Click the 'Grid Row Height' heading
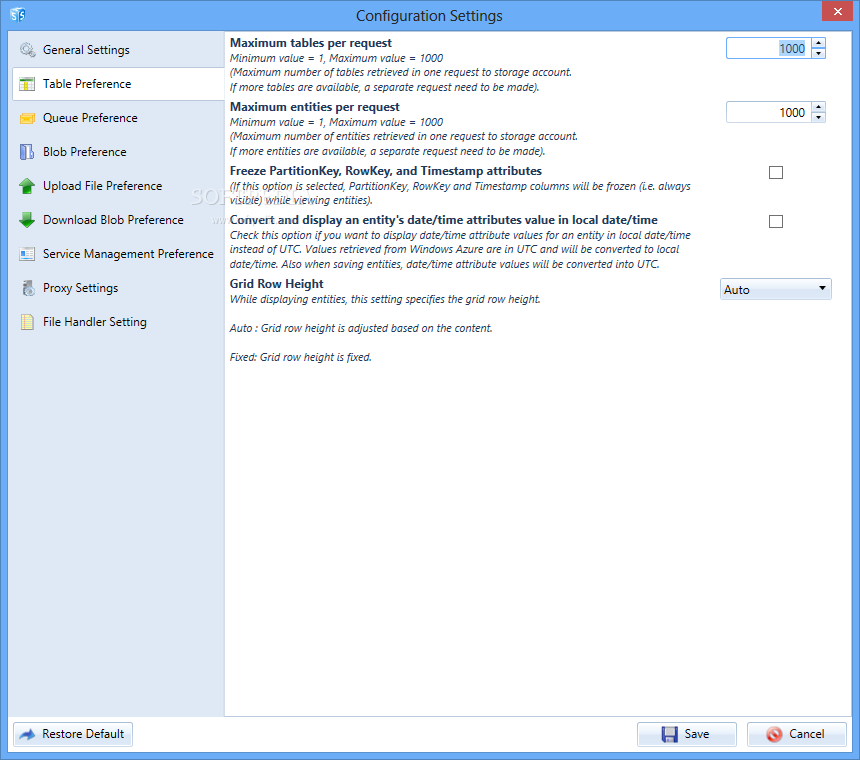Image resolution: width=860 pixels, height=760 pixels. click(x=276, y=284)
